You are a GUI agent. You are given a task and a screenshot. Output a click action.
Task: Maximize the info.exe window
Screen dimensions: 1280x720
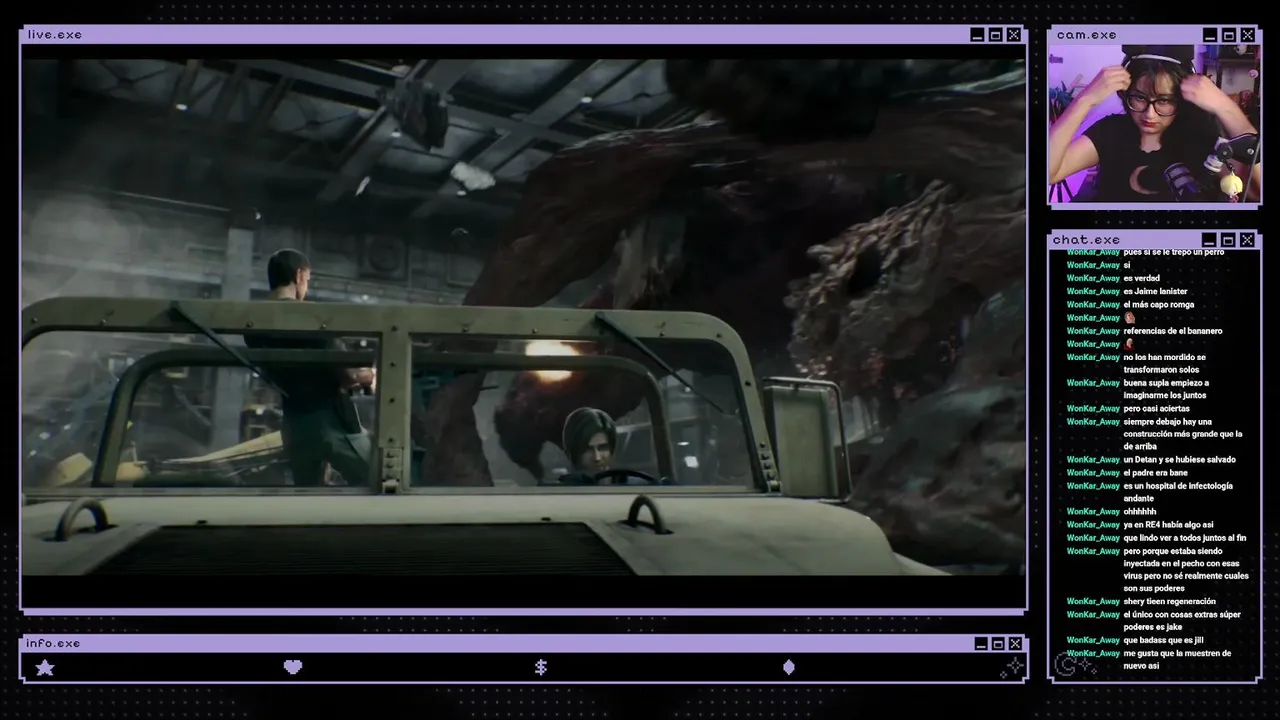click(x=998, y=644)
